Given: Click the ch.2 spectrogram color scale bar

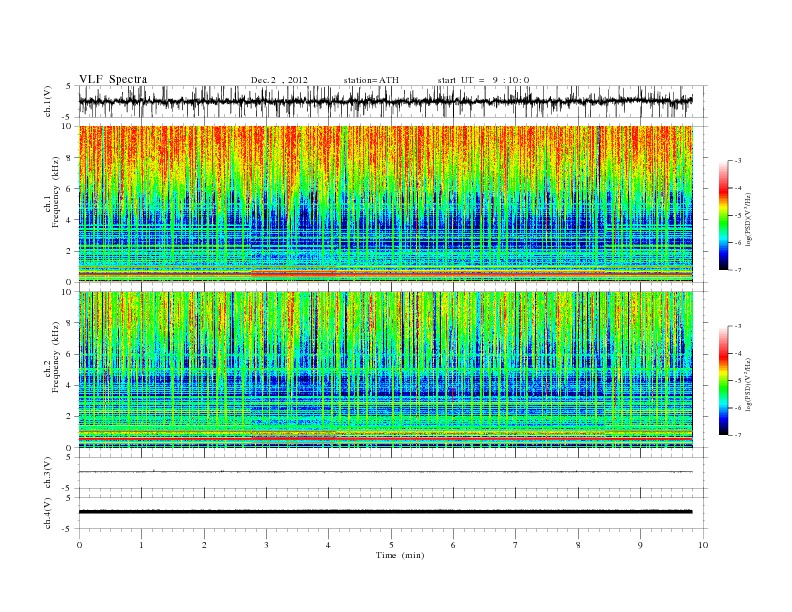Looking at the screenshot, I should (723, 380).
